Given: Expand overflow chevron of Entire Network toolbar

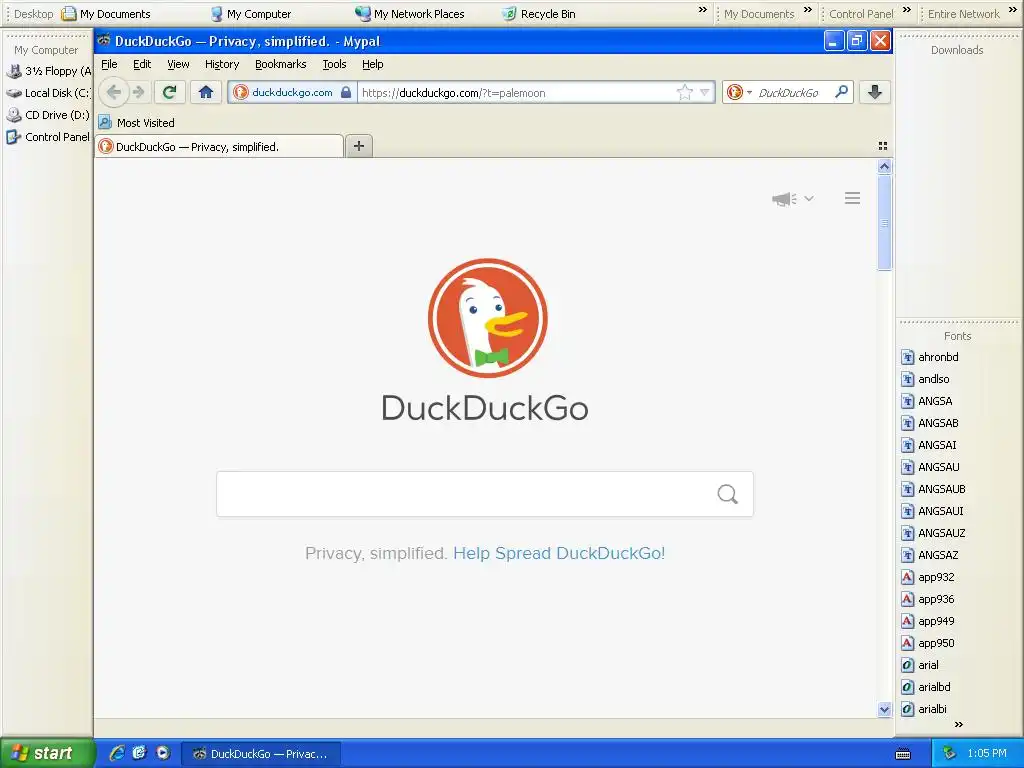Looking at the screenshot, I should coord(1013,10).
